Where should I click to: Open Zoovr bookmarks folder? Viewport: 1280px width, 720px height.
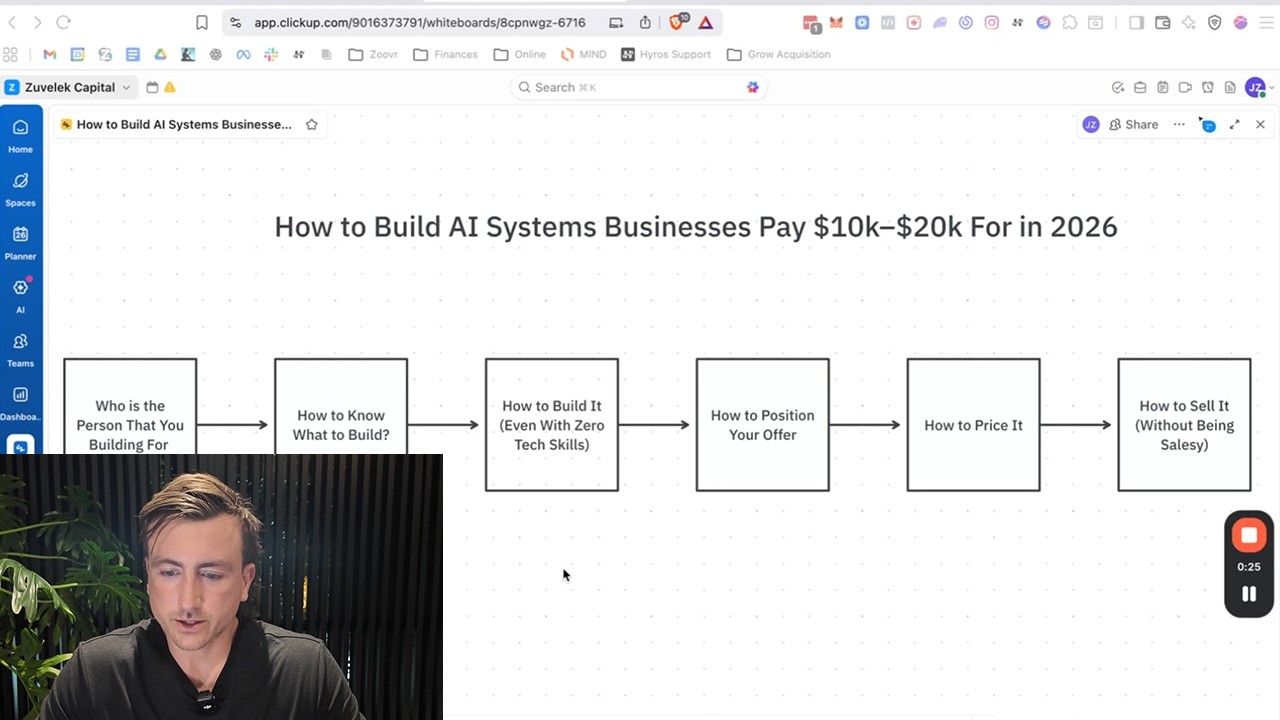click(x=373, y=54)
